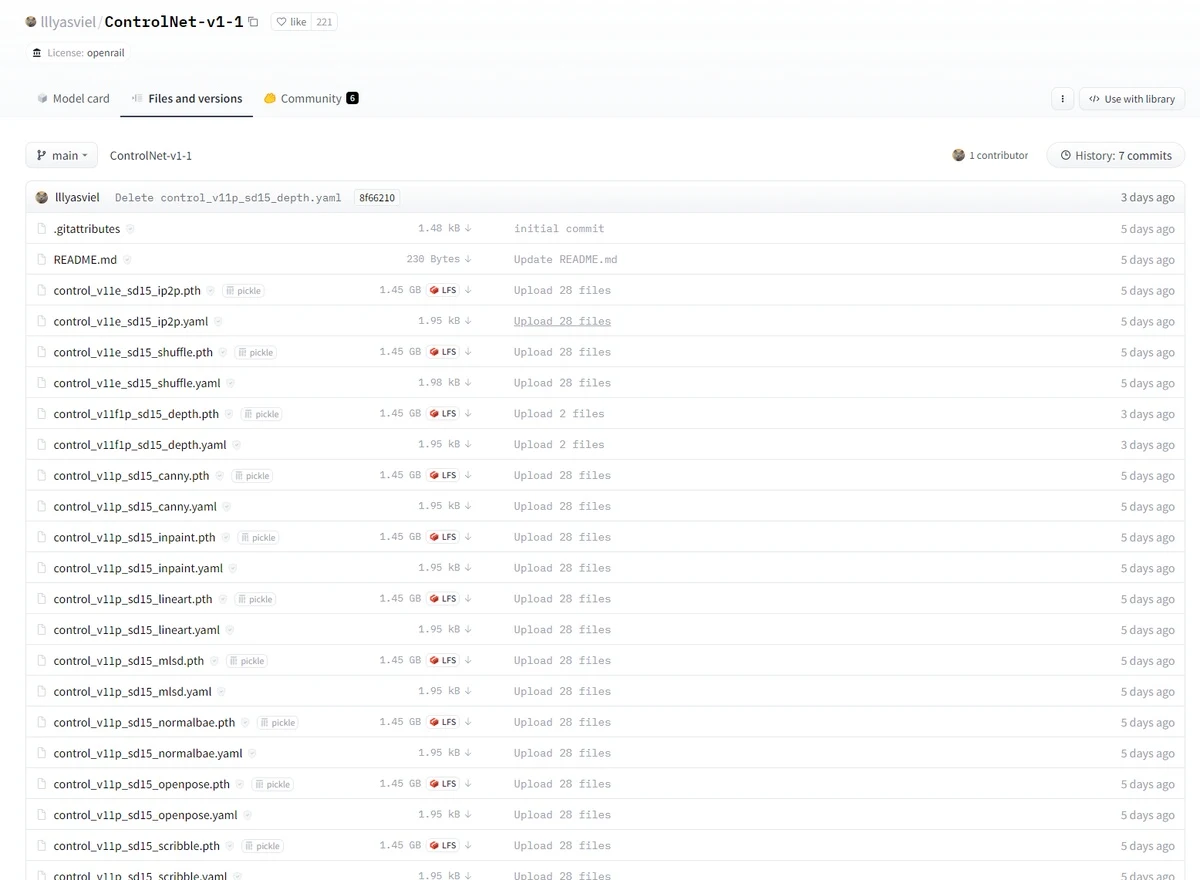Open control_v11p_sd15_canny.yaml file
The width and height of the screenshot is (1200, 880).
[x=135, y=507]
